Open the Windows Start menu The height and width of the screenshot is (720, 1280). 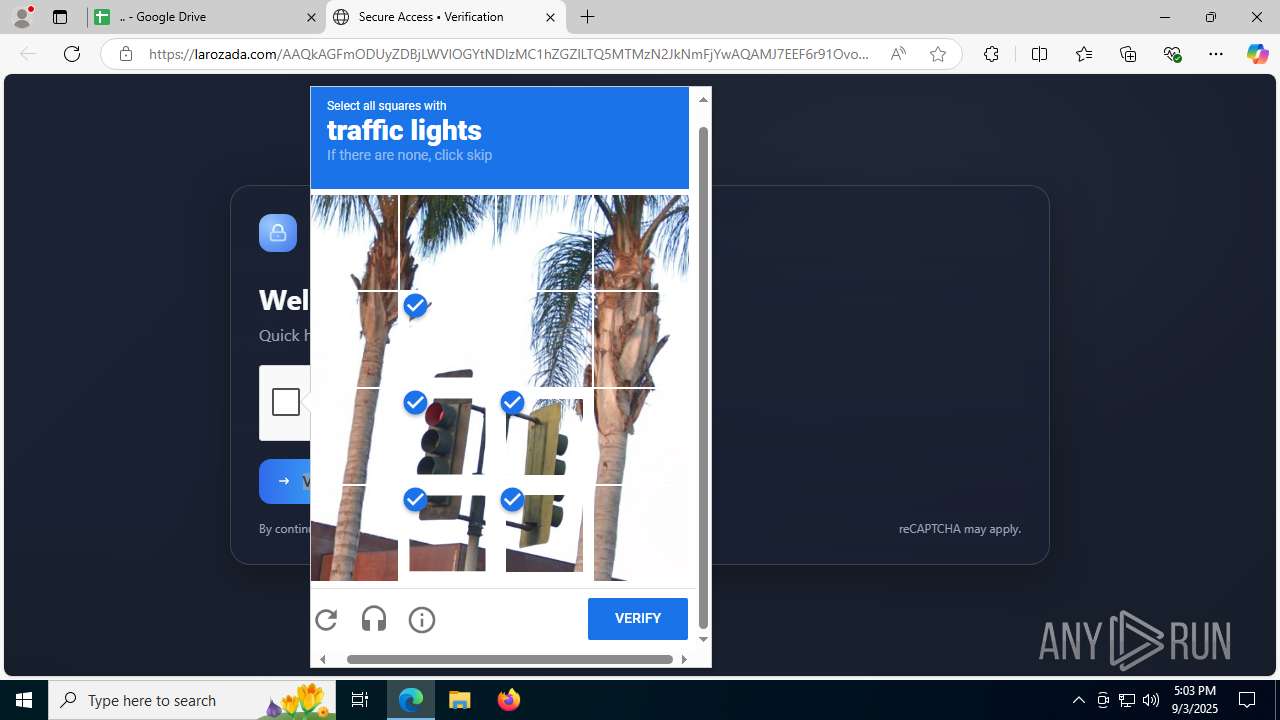tap(24, 700)
